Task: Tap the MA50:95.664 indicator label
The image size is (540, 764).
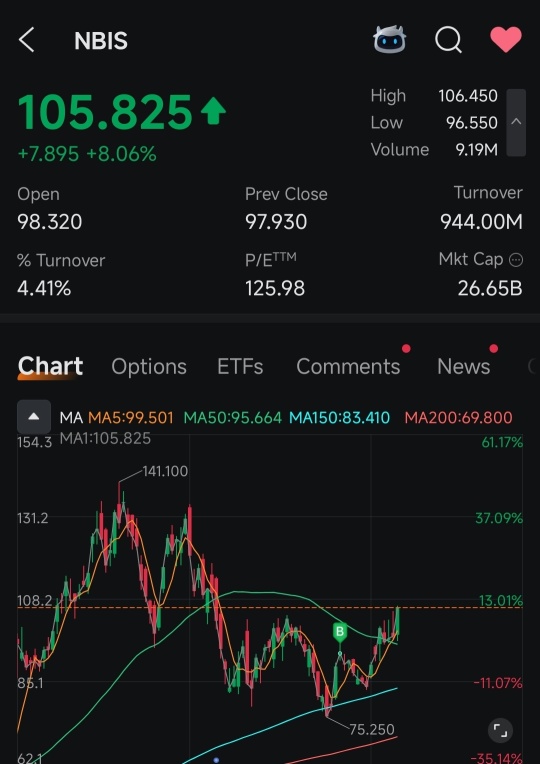Action: pyautogui.click(x=232, y=418)
